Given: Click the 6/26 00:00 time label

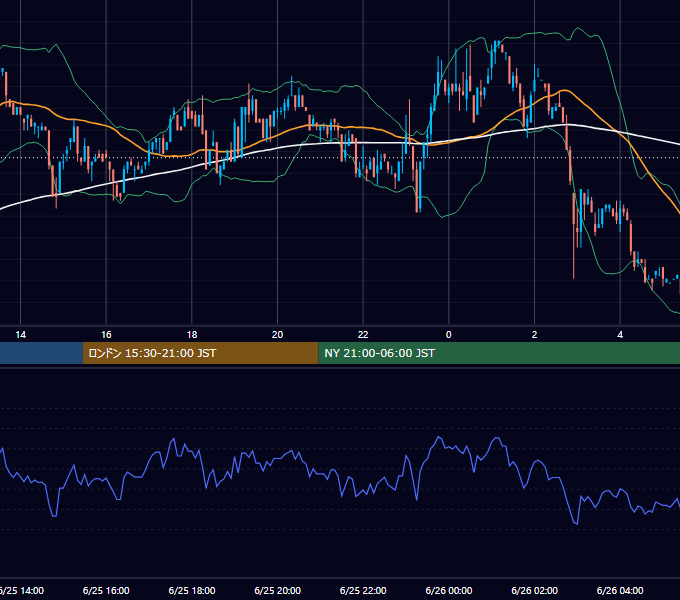Looking at the screenshot, I should 449,590.
